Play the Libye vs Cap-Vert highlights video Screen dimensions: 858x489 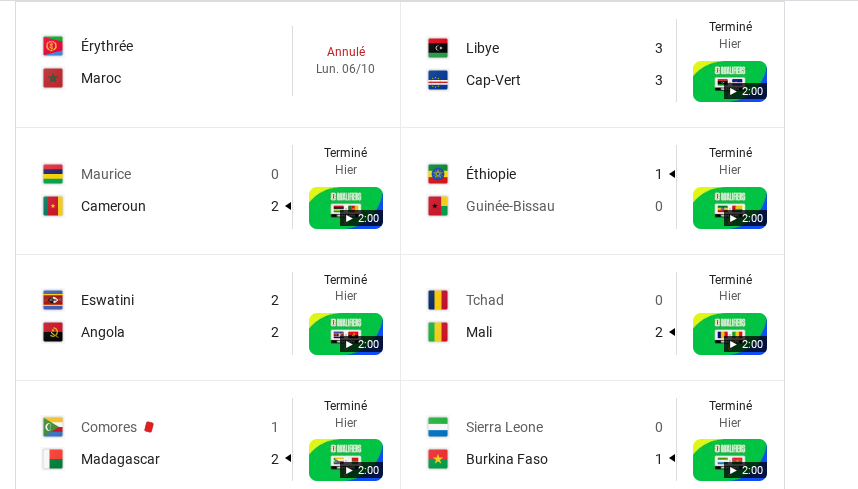click(730, 81)
